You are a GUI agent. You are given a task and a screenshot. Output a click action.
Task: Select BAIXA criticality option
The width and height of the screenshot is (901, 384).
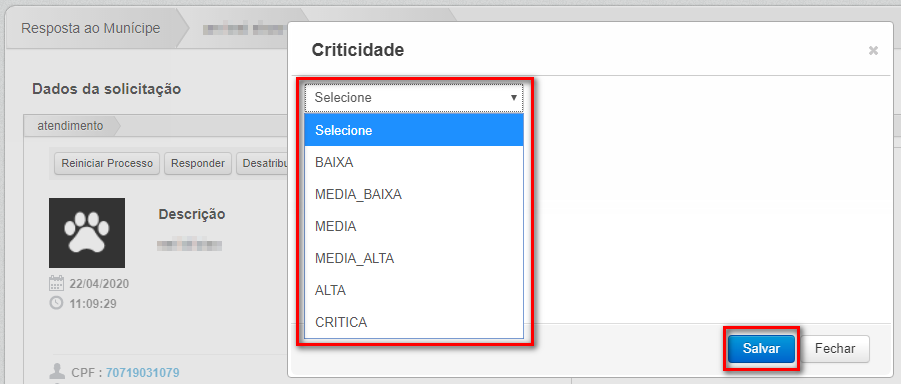click(414, 163)
